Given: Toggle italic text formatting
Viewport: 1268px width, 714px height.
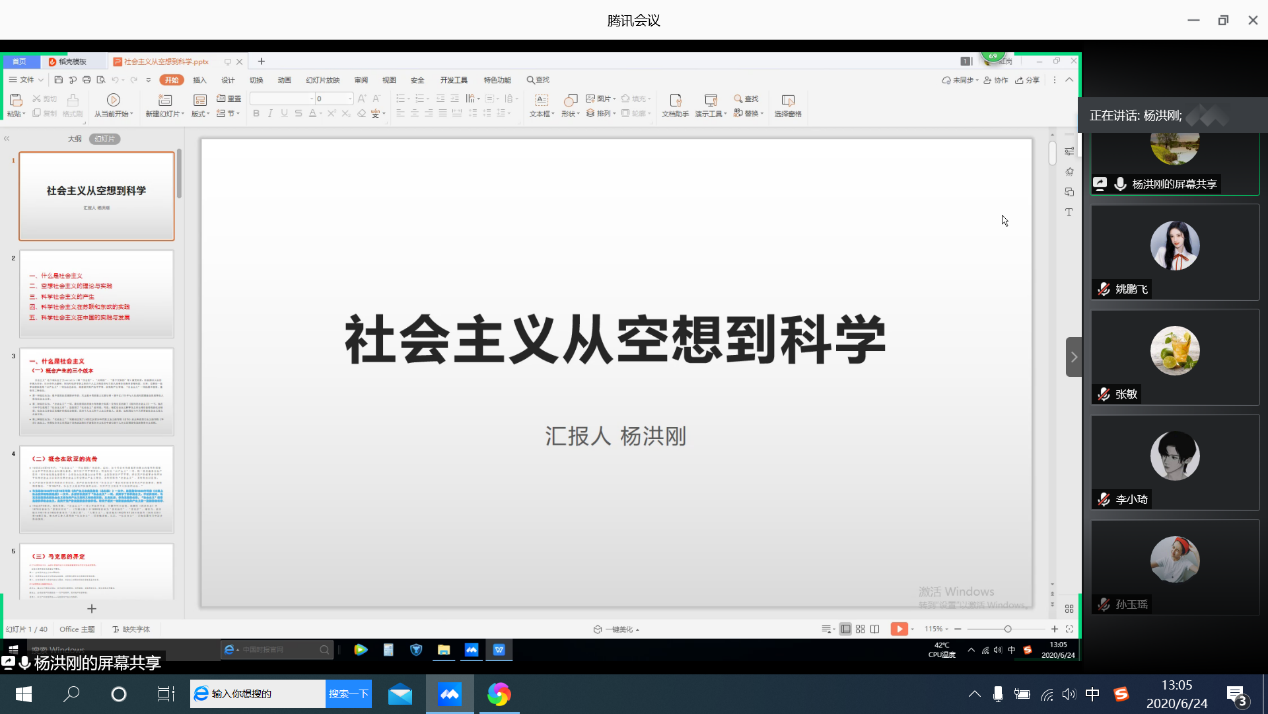Looking at the screenshot, I should tap(270, 114).
